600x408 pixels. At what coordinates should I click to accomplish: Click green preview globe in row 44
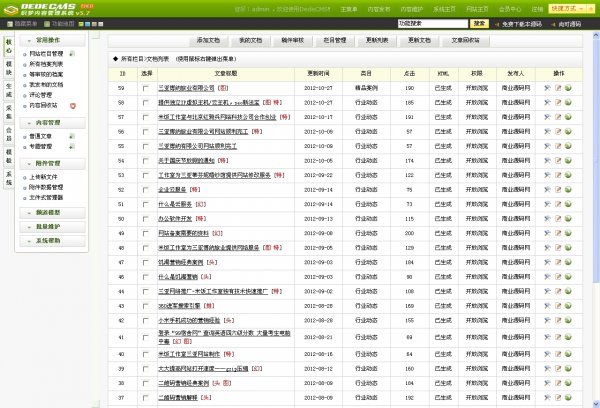[568, 292]
